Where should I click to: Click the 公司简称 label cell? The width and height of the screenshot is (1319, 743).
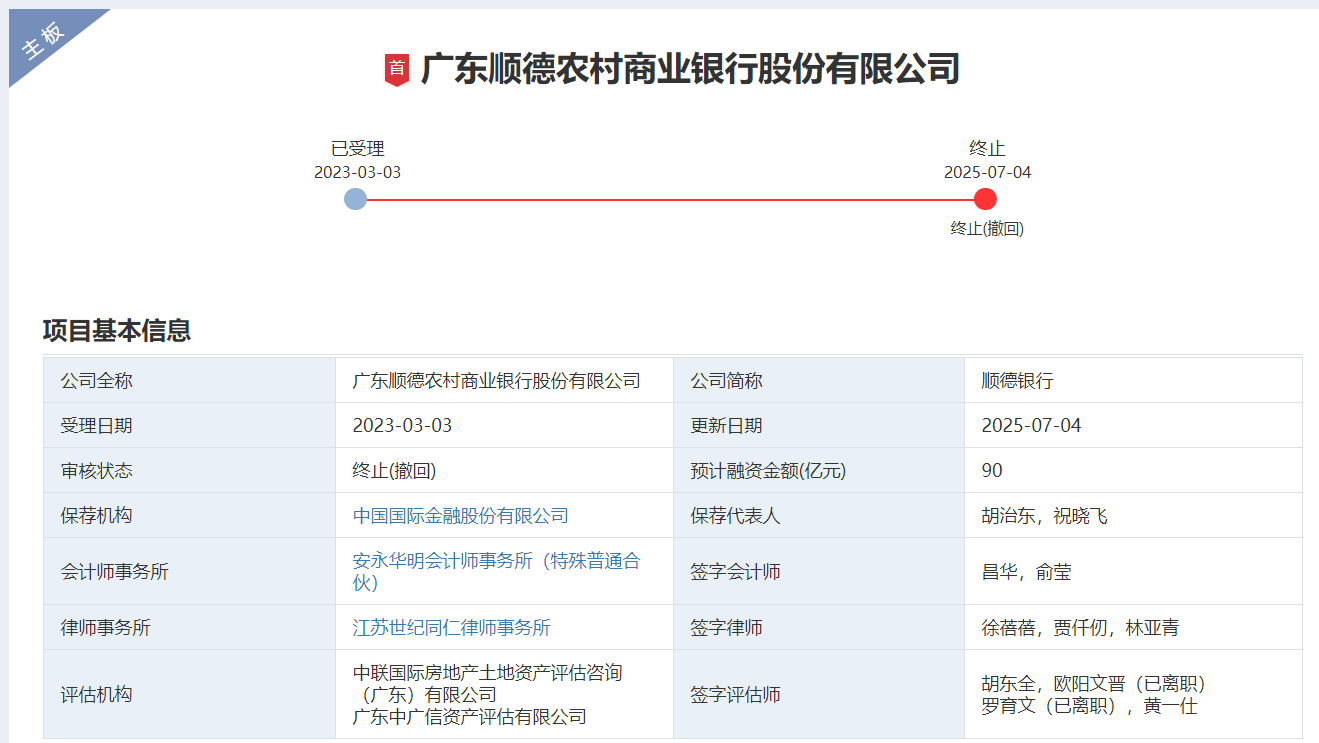tap(819, 381)
